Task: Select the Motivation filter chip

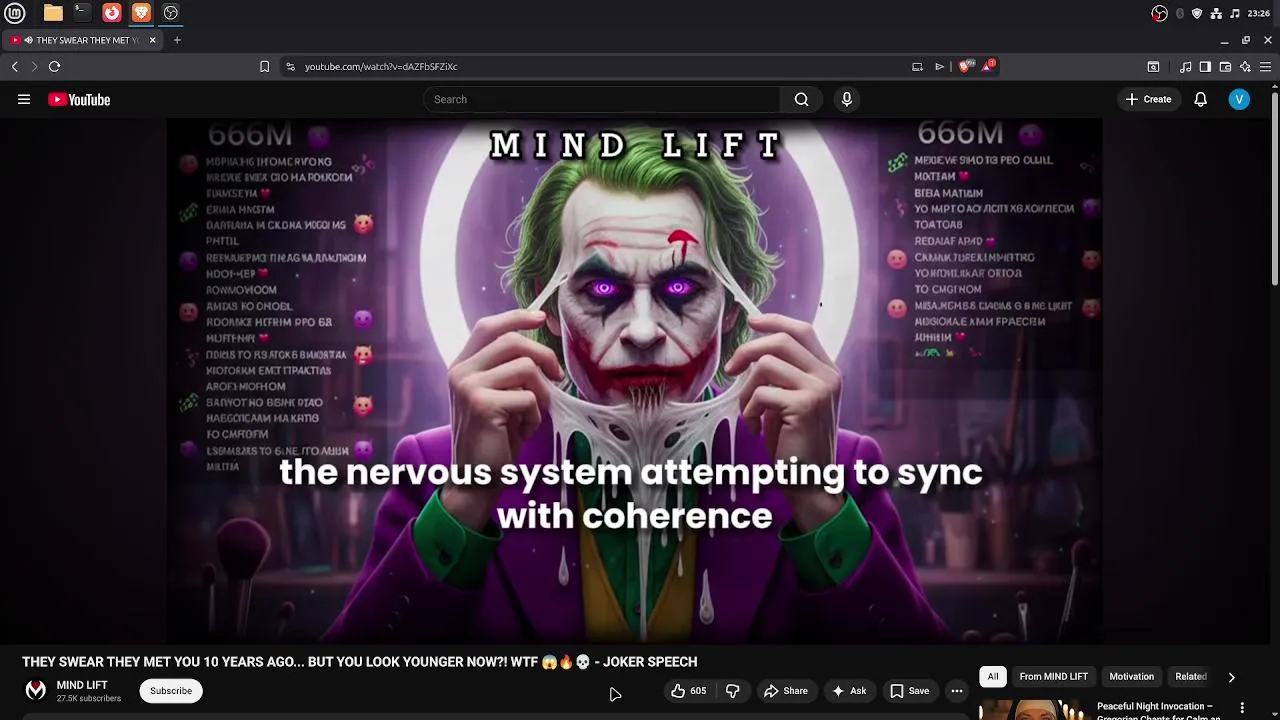Action: (x=1131, y=677)
